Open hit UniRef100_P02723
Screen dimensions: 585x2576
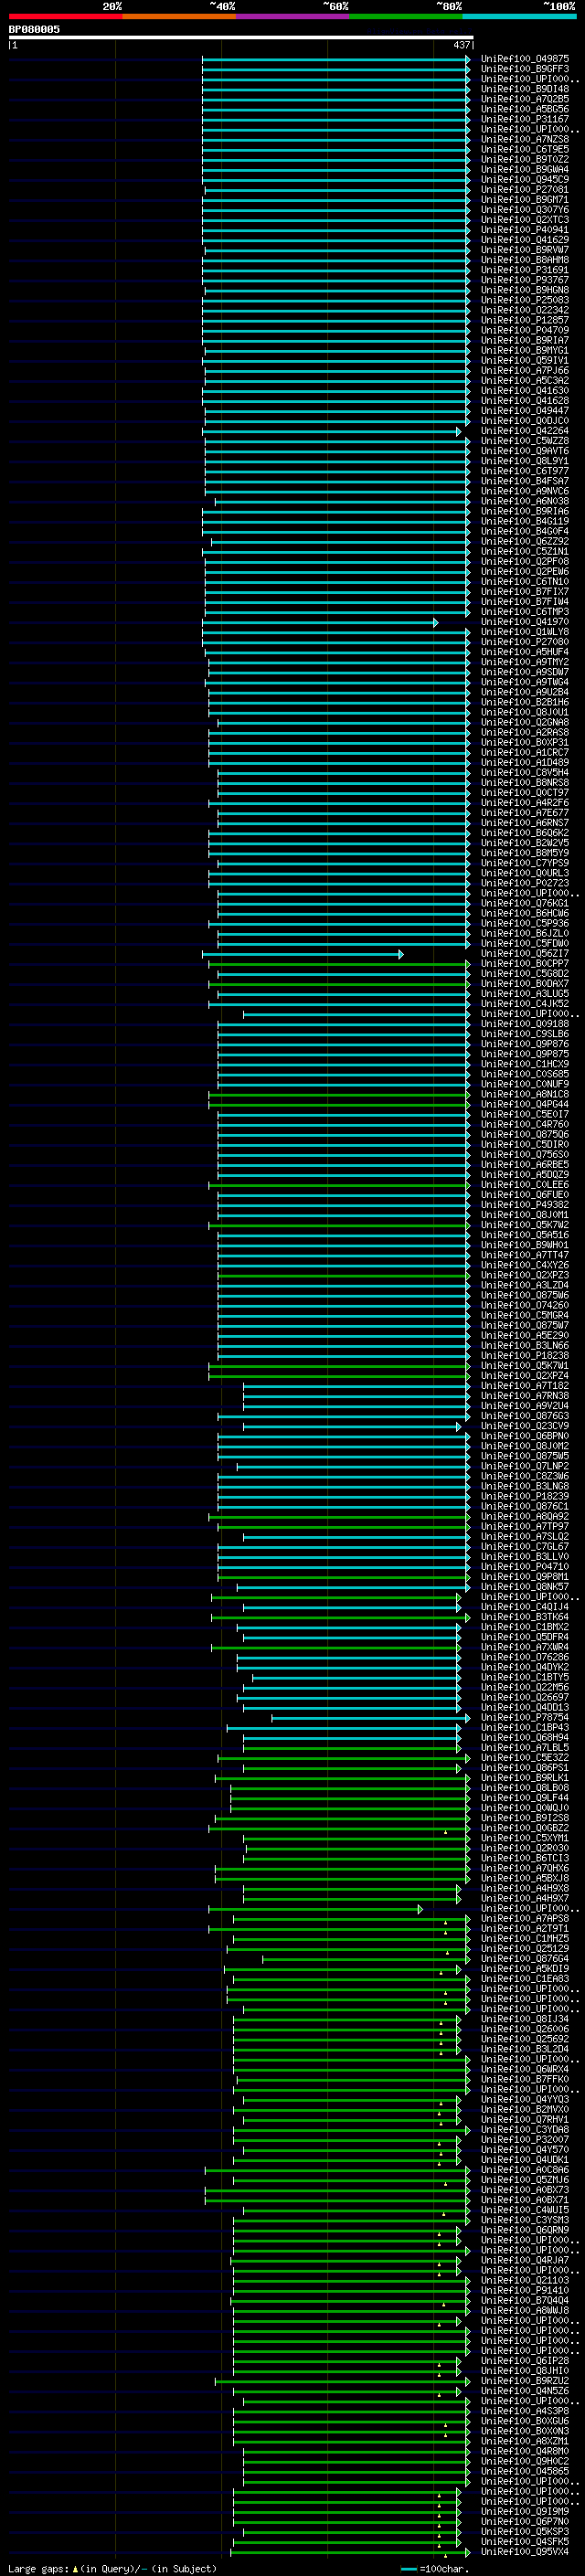pos(525,883)
